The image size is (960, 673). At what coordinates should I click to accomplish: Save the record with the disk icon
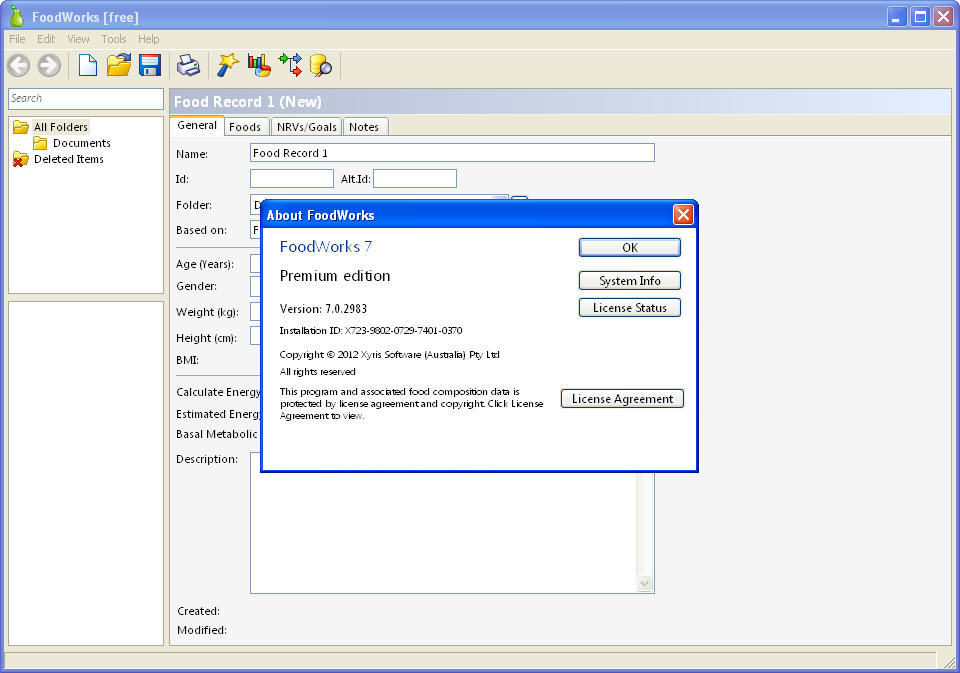coord(150,64)
